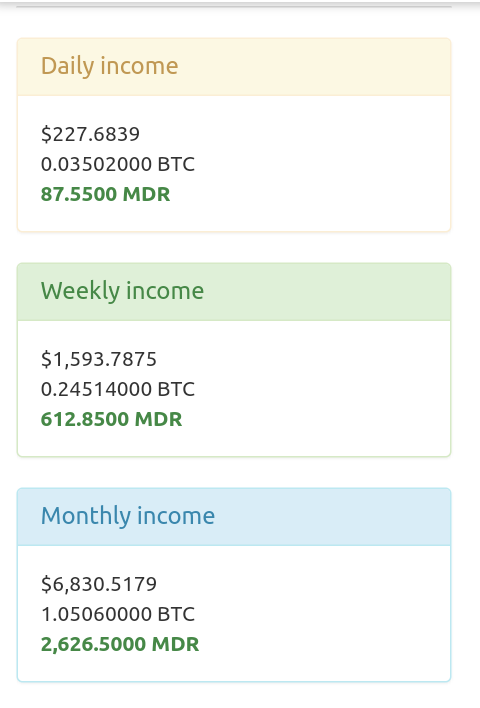This screenshot has height=708, width=480.
Task: Select the weekly dollar amount $1,593.7875
Action: pos(99,359)
